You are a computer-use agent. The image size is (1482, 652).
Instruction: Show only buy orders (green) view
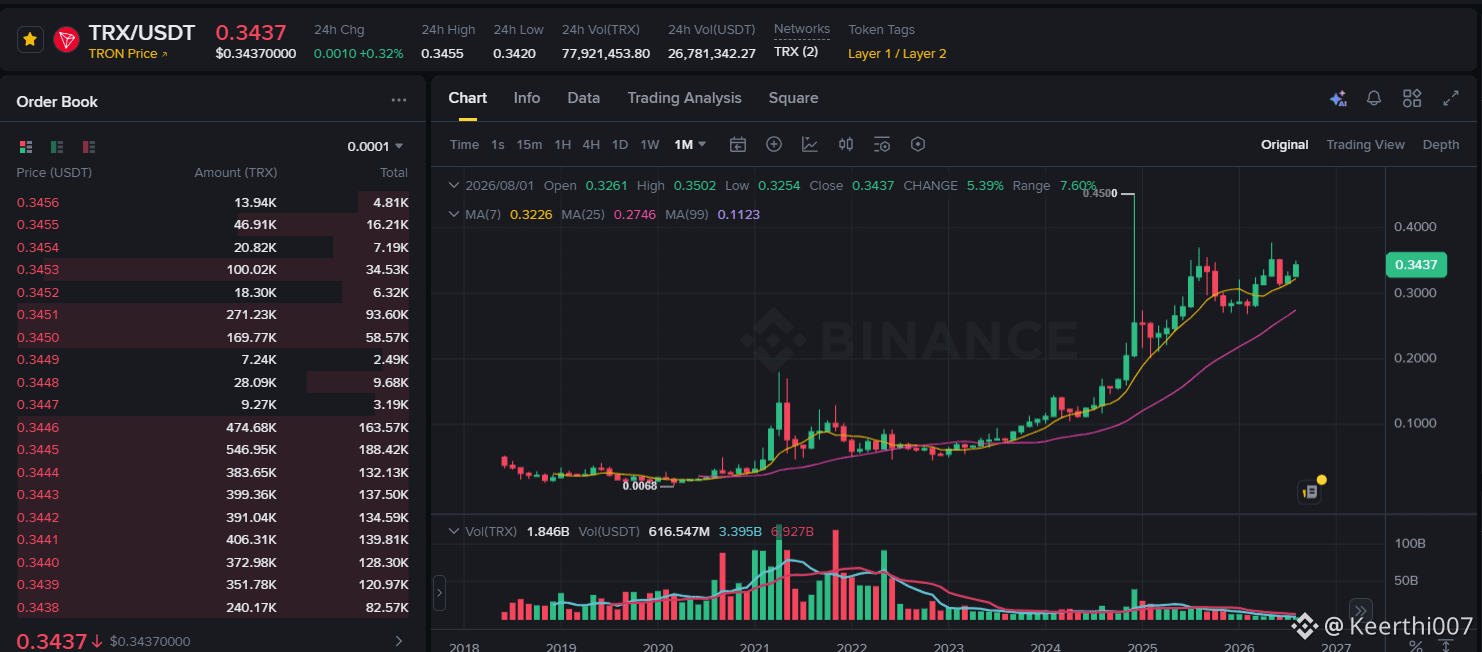click(x=57, y=147)
